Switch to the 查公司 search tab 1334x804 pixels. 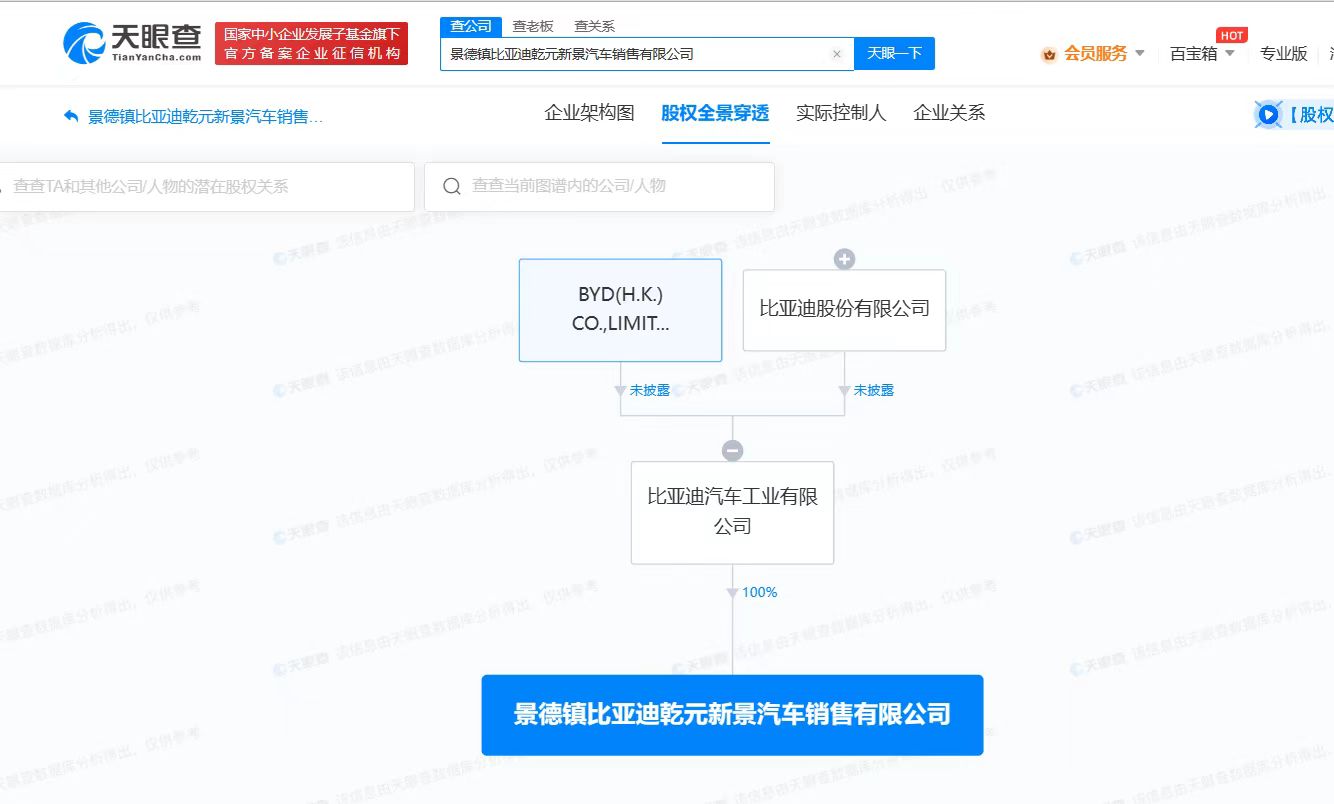[x=471, y=26]
